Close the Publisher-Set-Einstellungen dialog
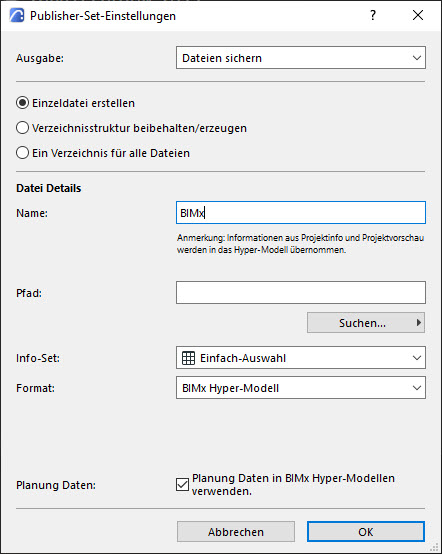The width and height of the screenshot is (442, 554). (418, 15)
